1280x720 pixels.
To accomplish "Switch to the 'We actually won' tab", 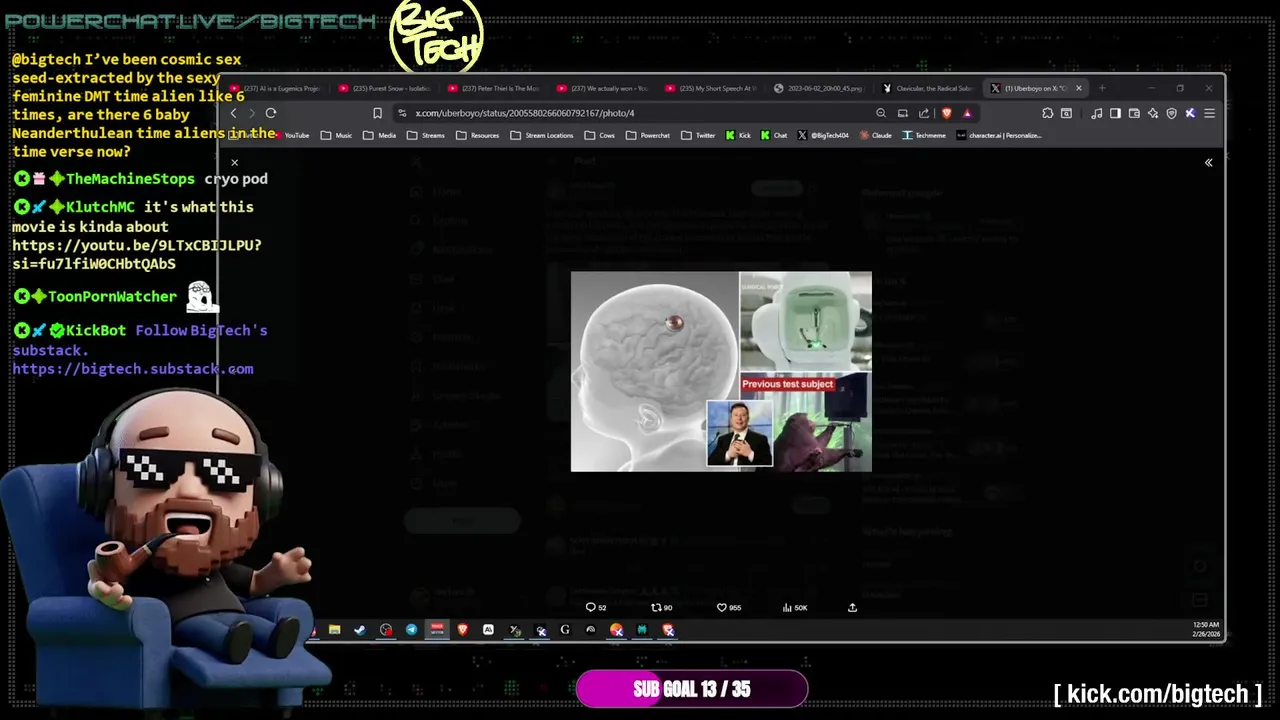I will point(604,88).
